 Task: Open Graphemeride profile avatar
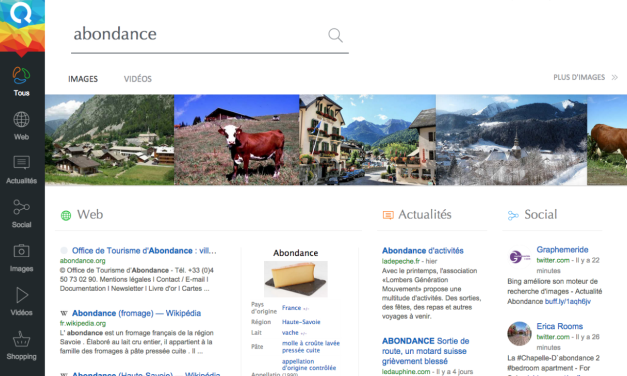pyautogui.click(x=519, y=257)
